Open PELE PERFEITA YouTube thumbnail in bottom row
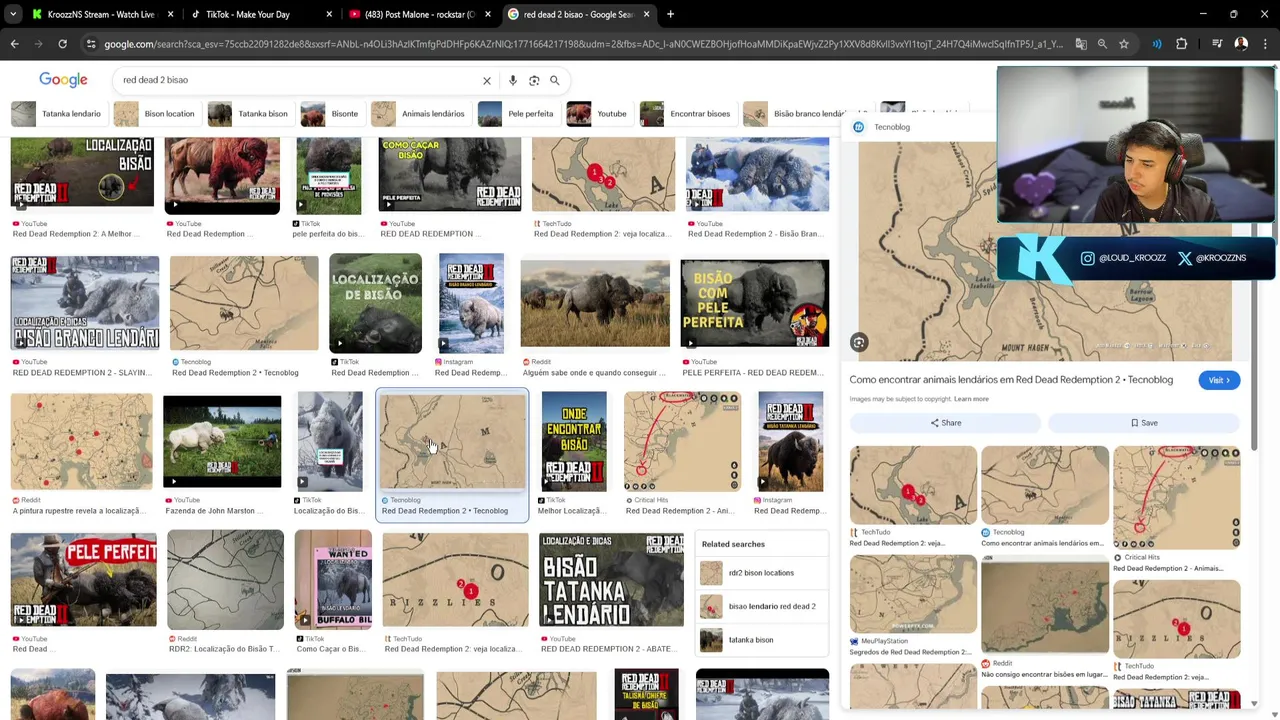This screenshot has height=720, width=1280. coord(84,580)
